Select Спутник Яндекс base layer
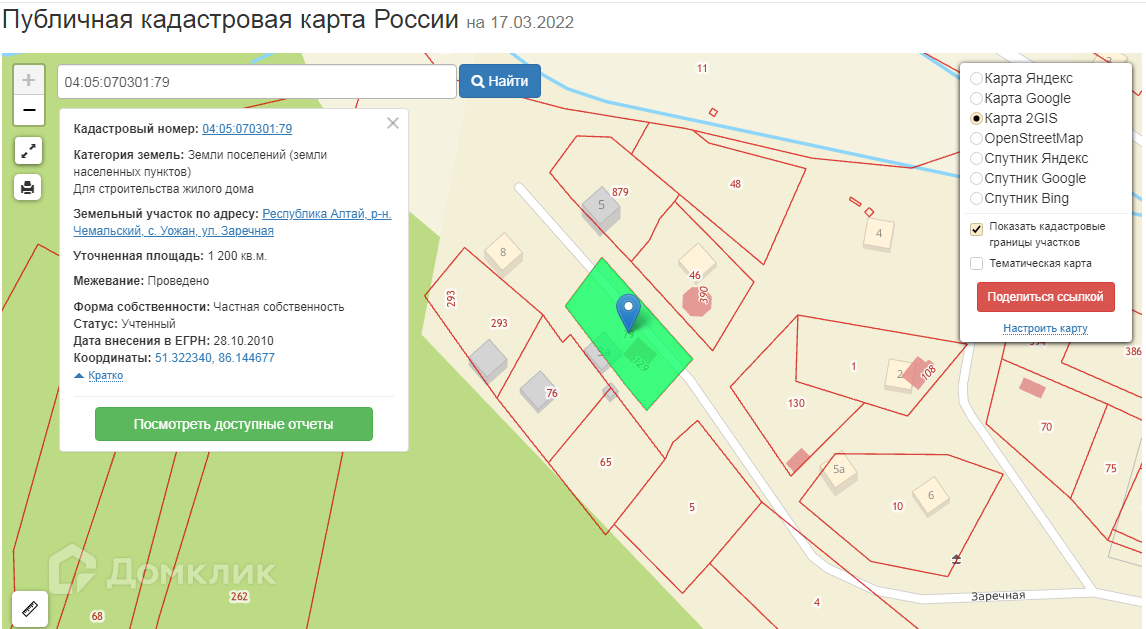Image resolution: width=1146 pixels, height=629 pixels. pyautogui.click(x=976, y=158)
